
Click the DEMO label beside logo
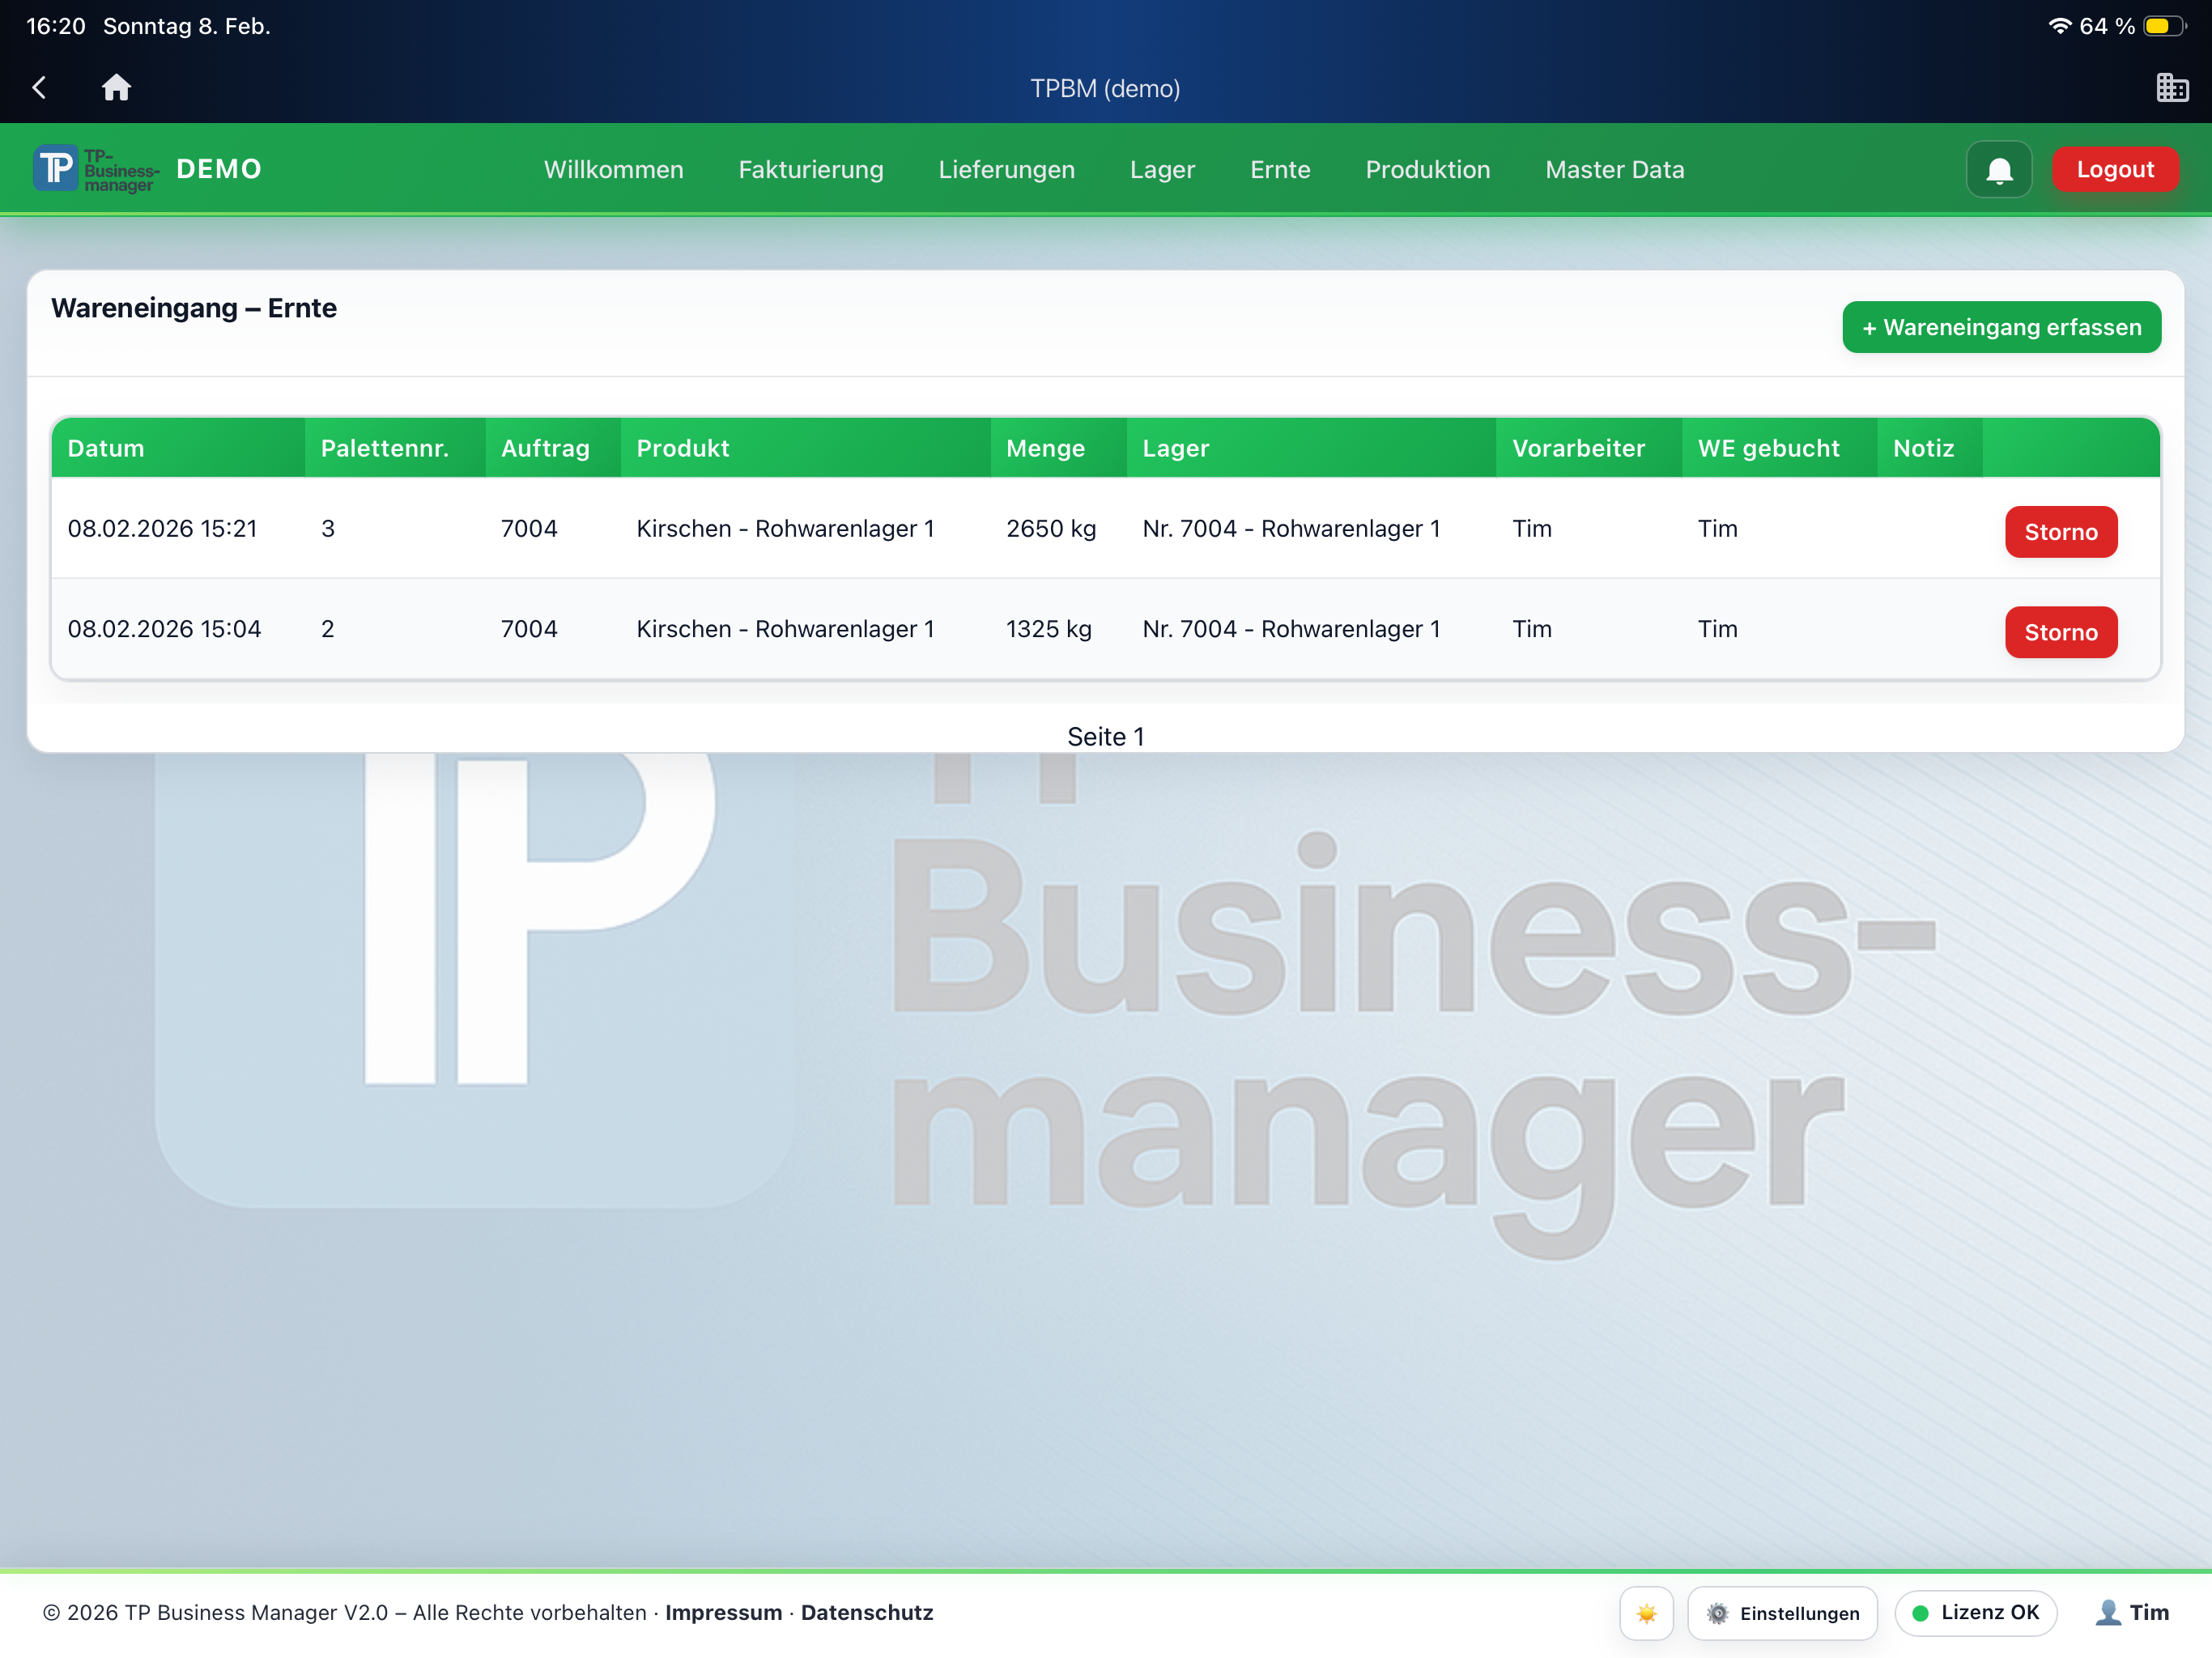coord(219,169)
